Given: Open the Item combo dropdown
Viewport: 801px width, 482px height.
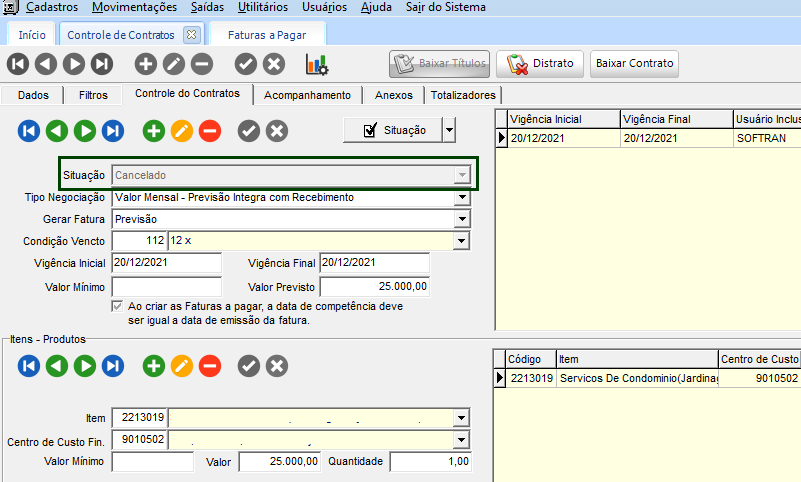Looking at the screenshot, I should (461, 418).
